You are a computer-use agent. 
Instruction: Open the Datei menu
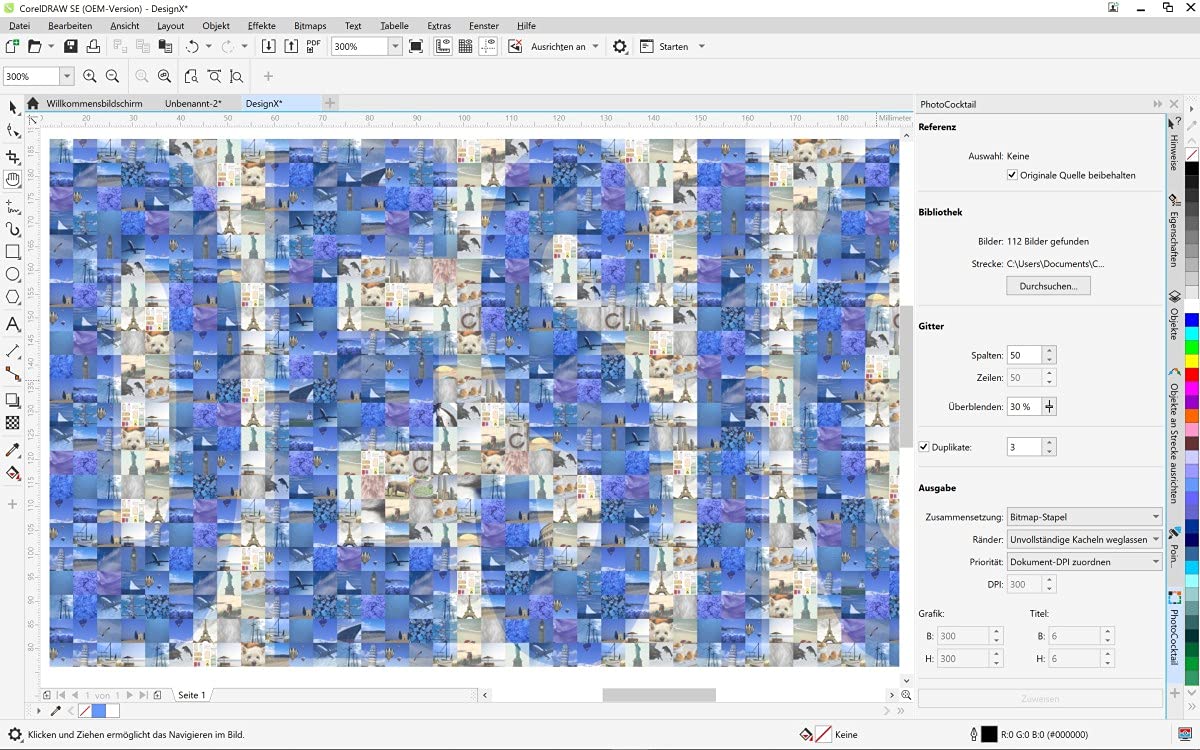[19, 25]
